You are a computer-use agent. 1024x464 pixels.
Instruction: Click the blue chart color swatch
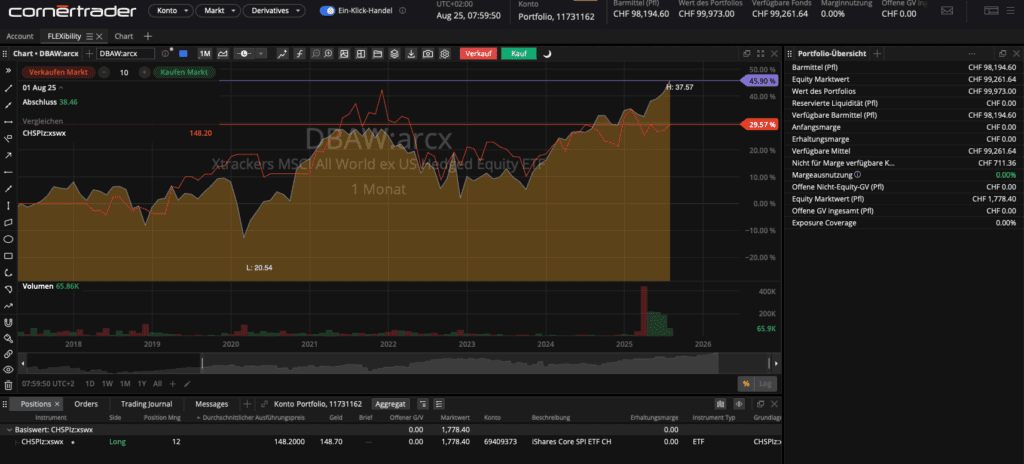183,54
